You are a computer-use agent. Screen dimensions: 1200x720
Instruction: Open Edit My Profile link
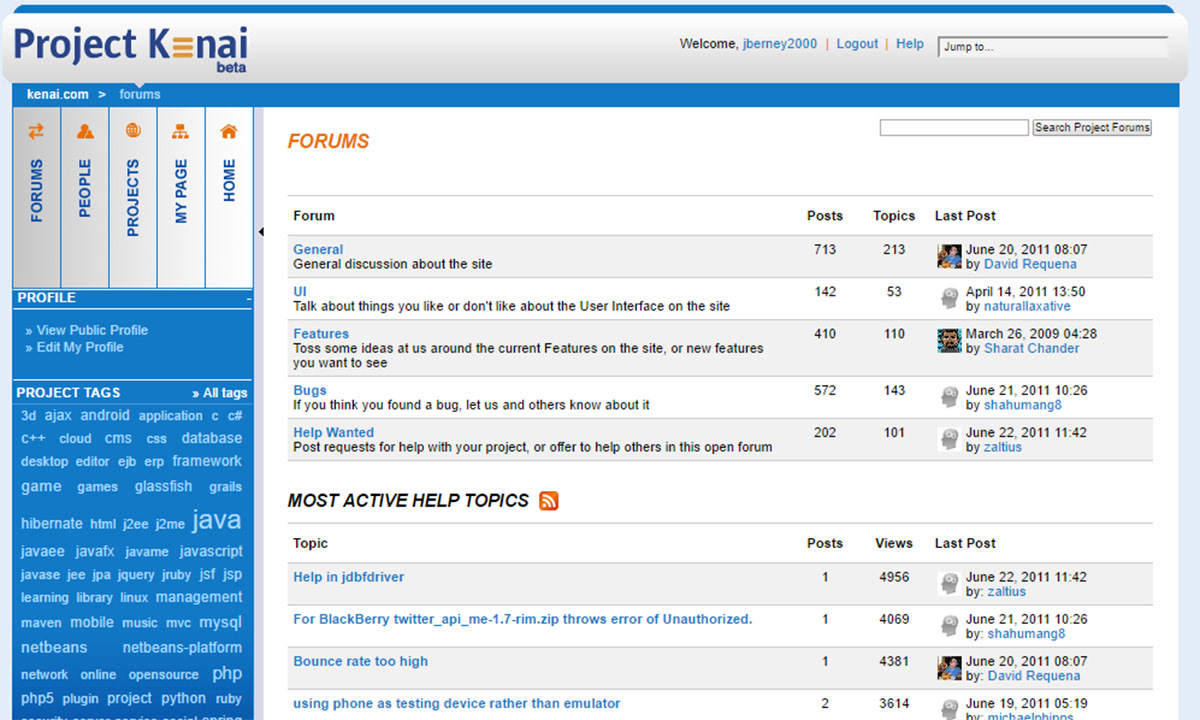tap(80, 347)
